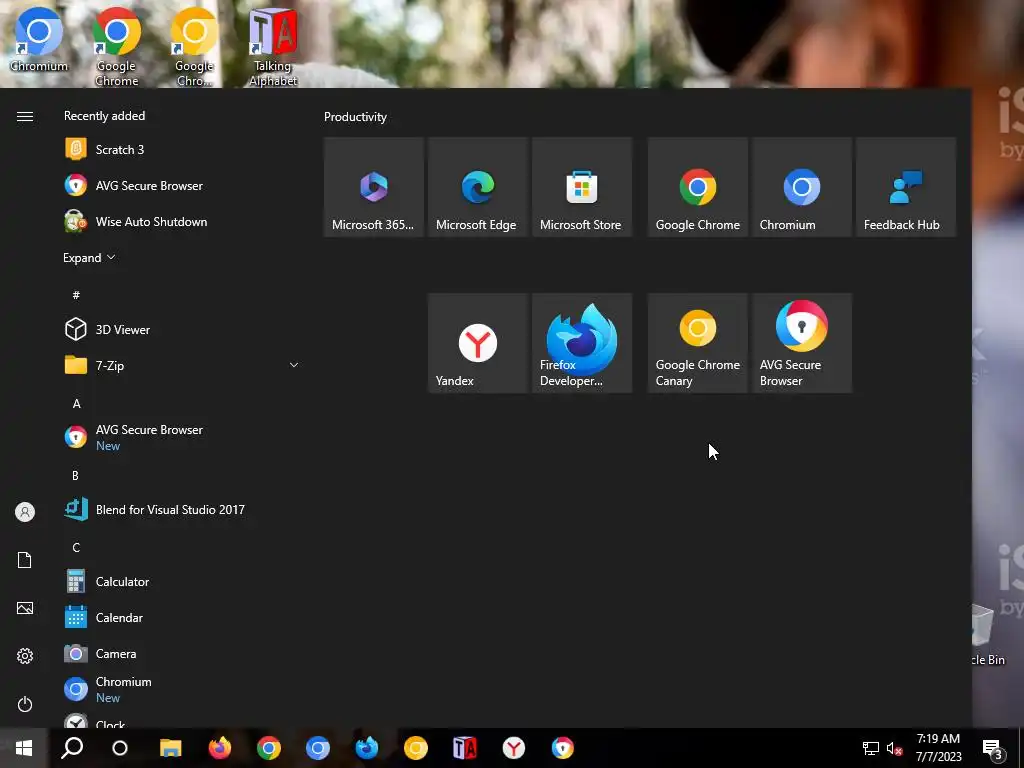Image resolution: width=1024 pixels, height=768 pixels.
Task: Open the Microsoft Store tile
Action: tap(582, 187)
